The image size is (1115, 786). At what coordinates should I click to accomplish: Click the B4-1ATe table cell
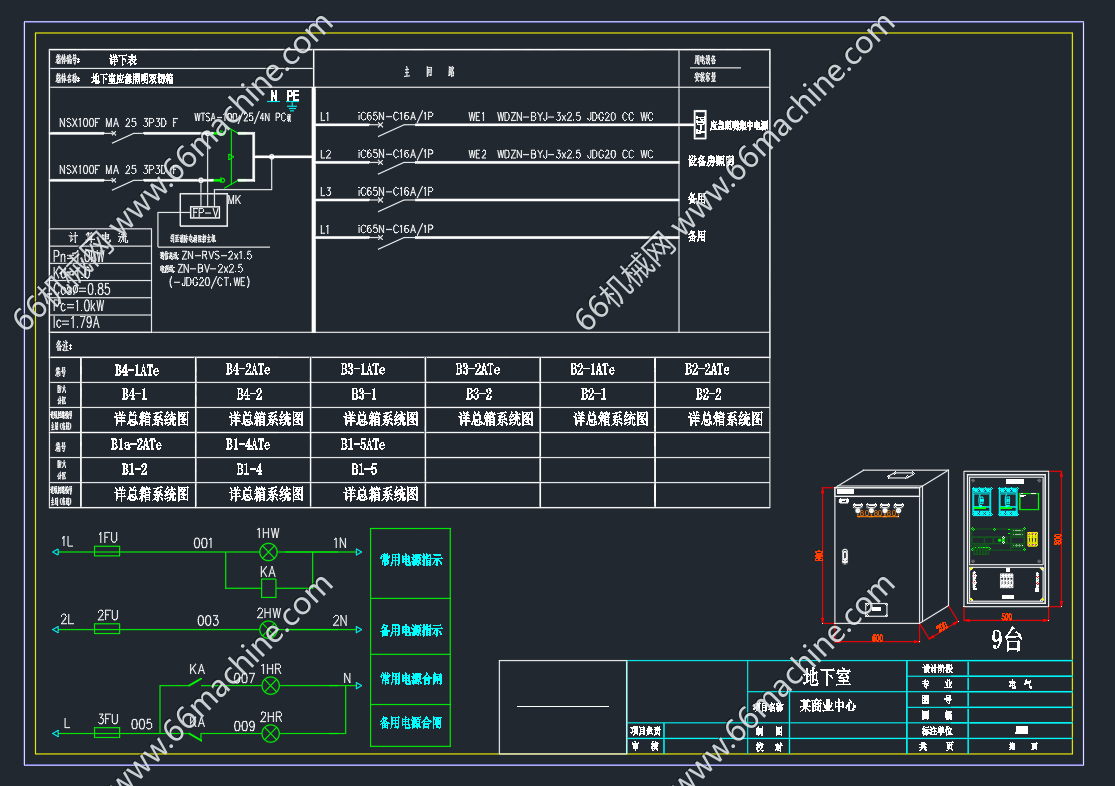(137, 370)
